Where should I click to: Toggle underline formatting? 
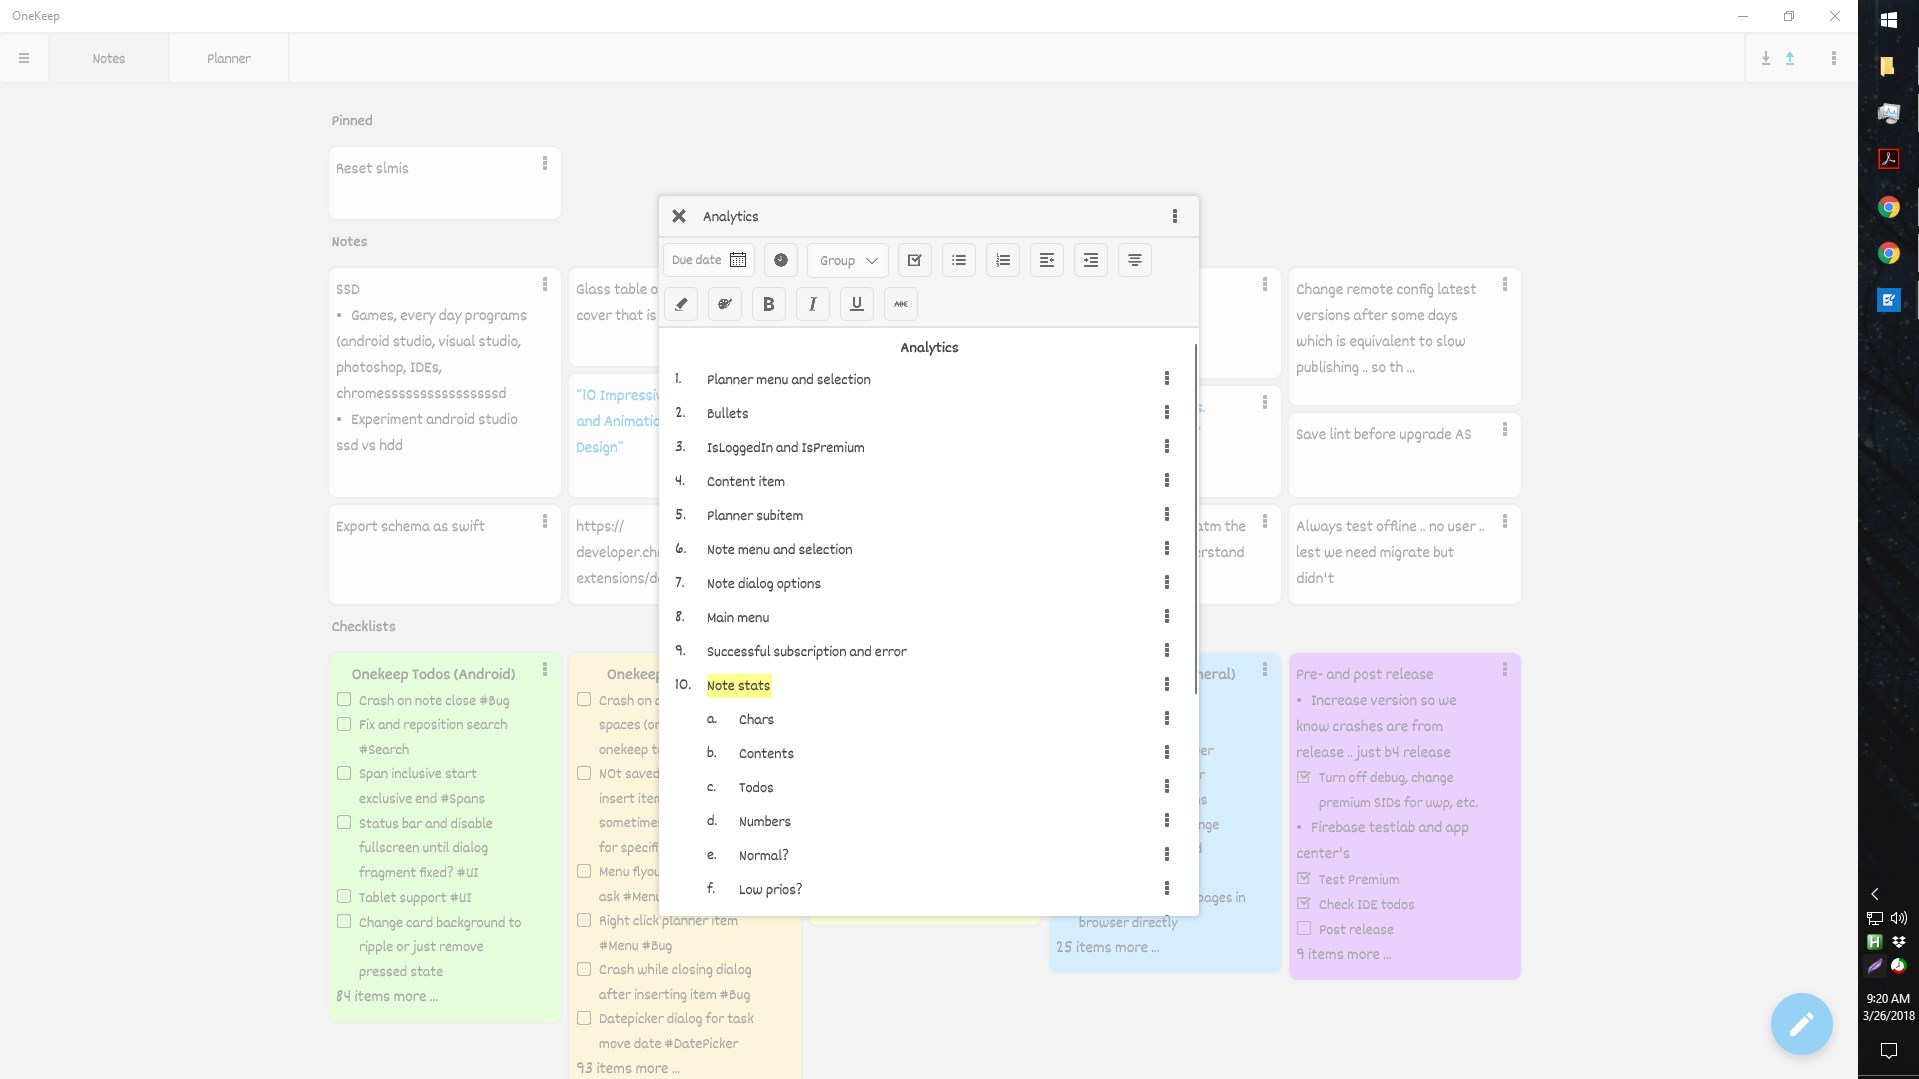click(857, 304)
